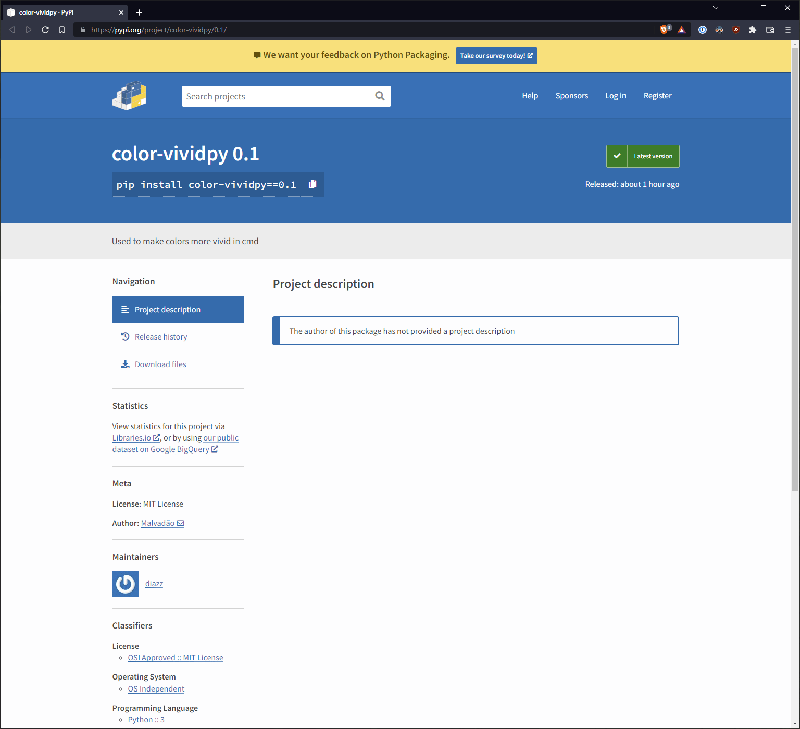The width and height of the screenshot is (800, 729).
Task: Follow the Libraries.io statistics link
Action: [136, 438]
